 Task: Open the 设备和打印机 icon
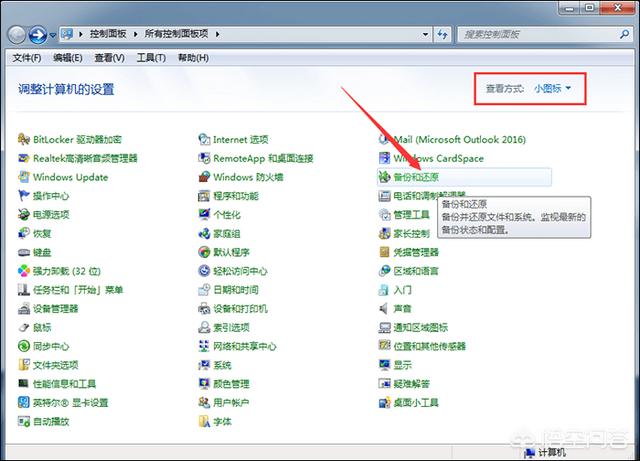[x=204, y=308]
